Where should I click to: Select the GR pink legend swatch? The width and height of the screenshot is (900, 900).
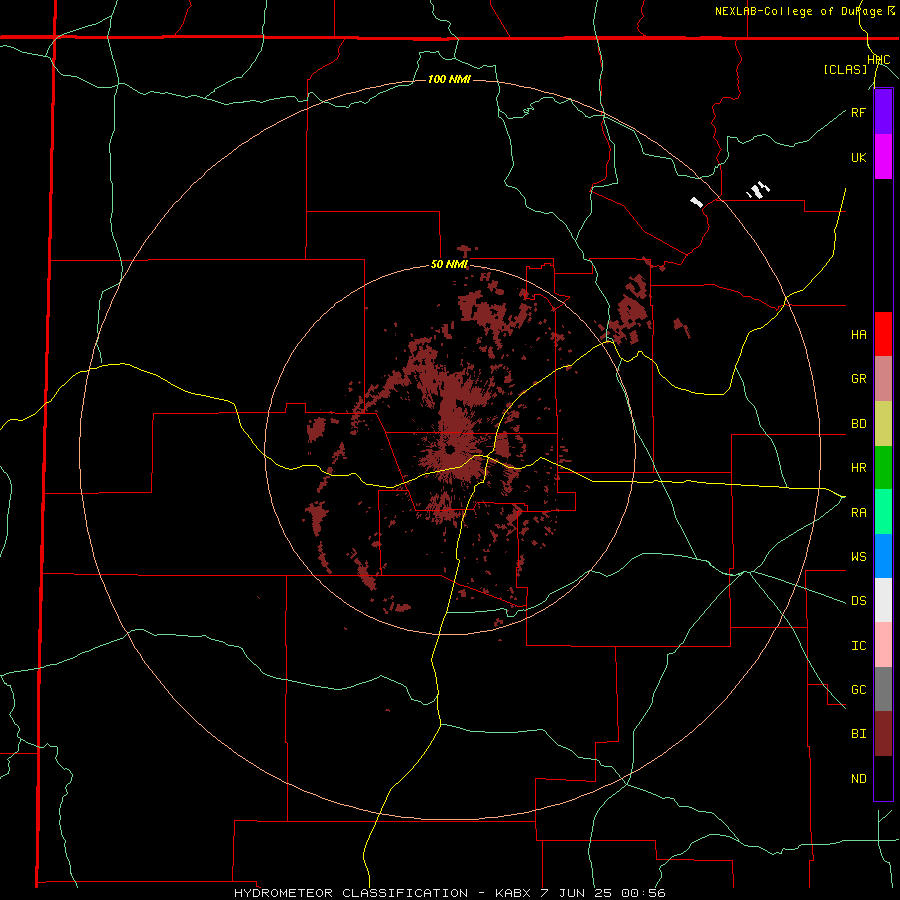[x=883, y=378]
